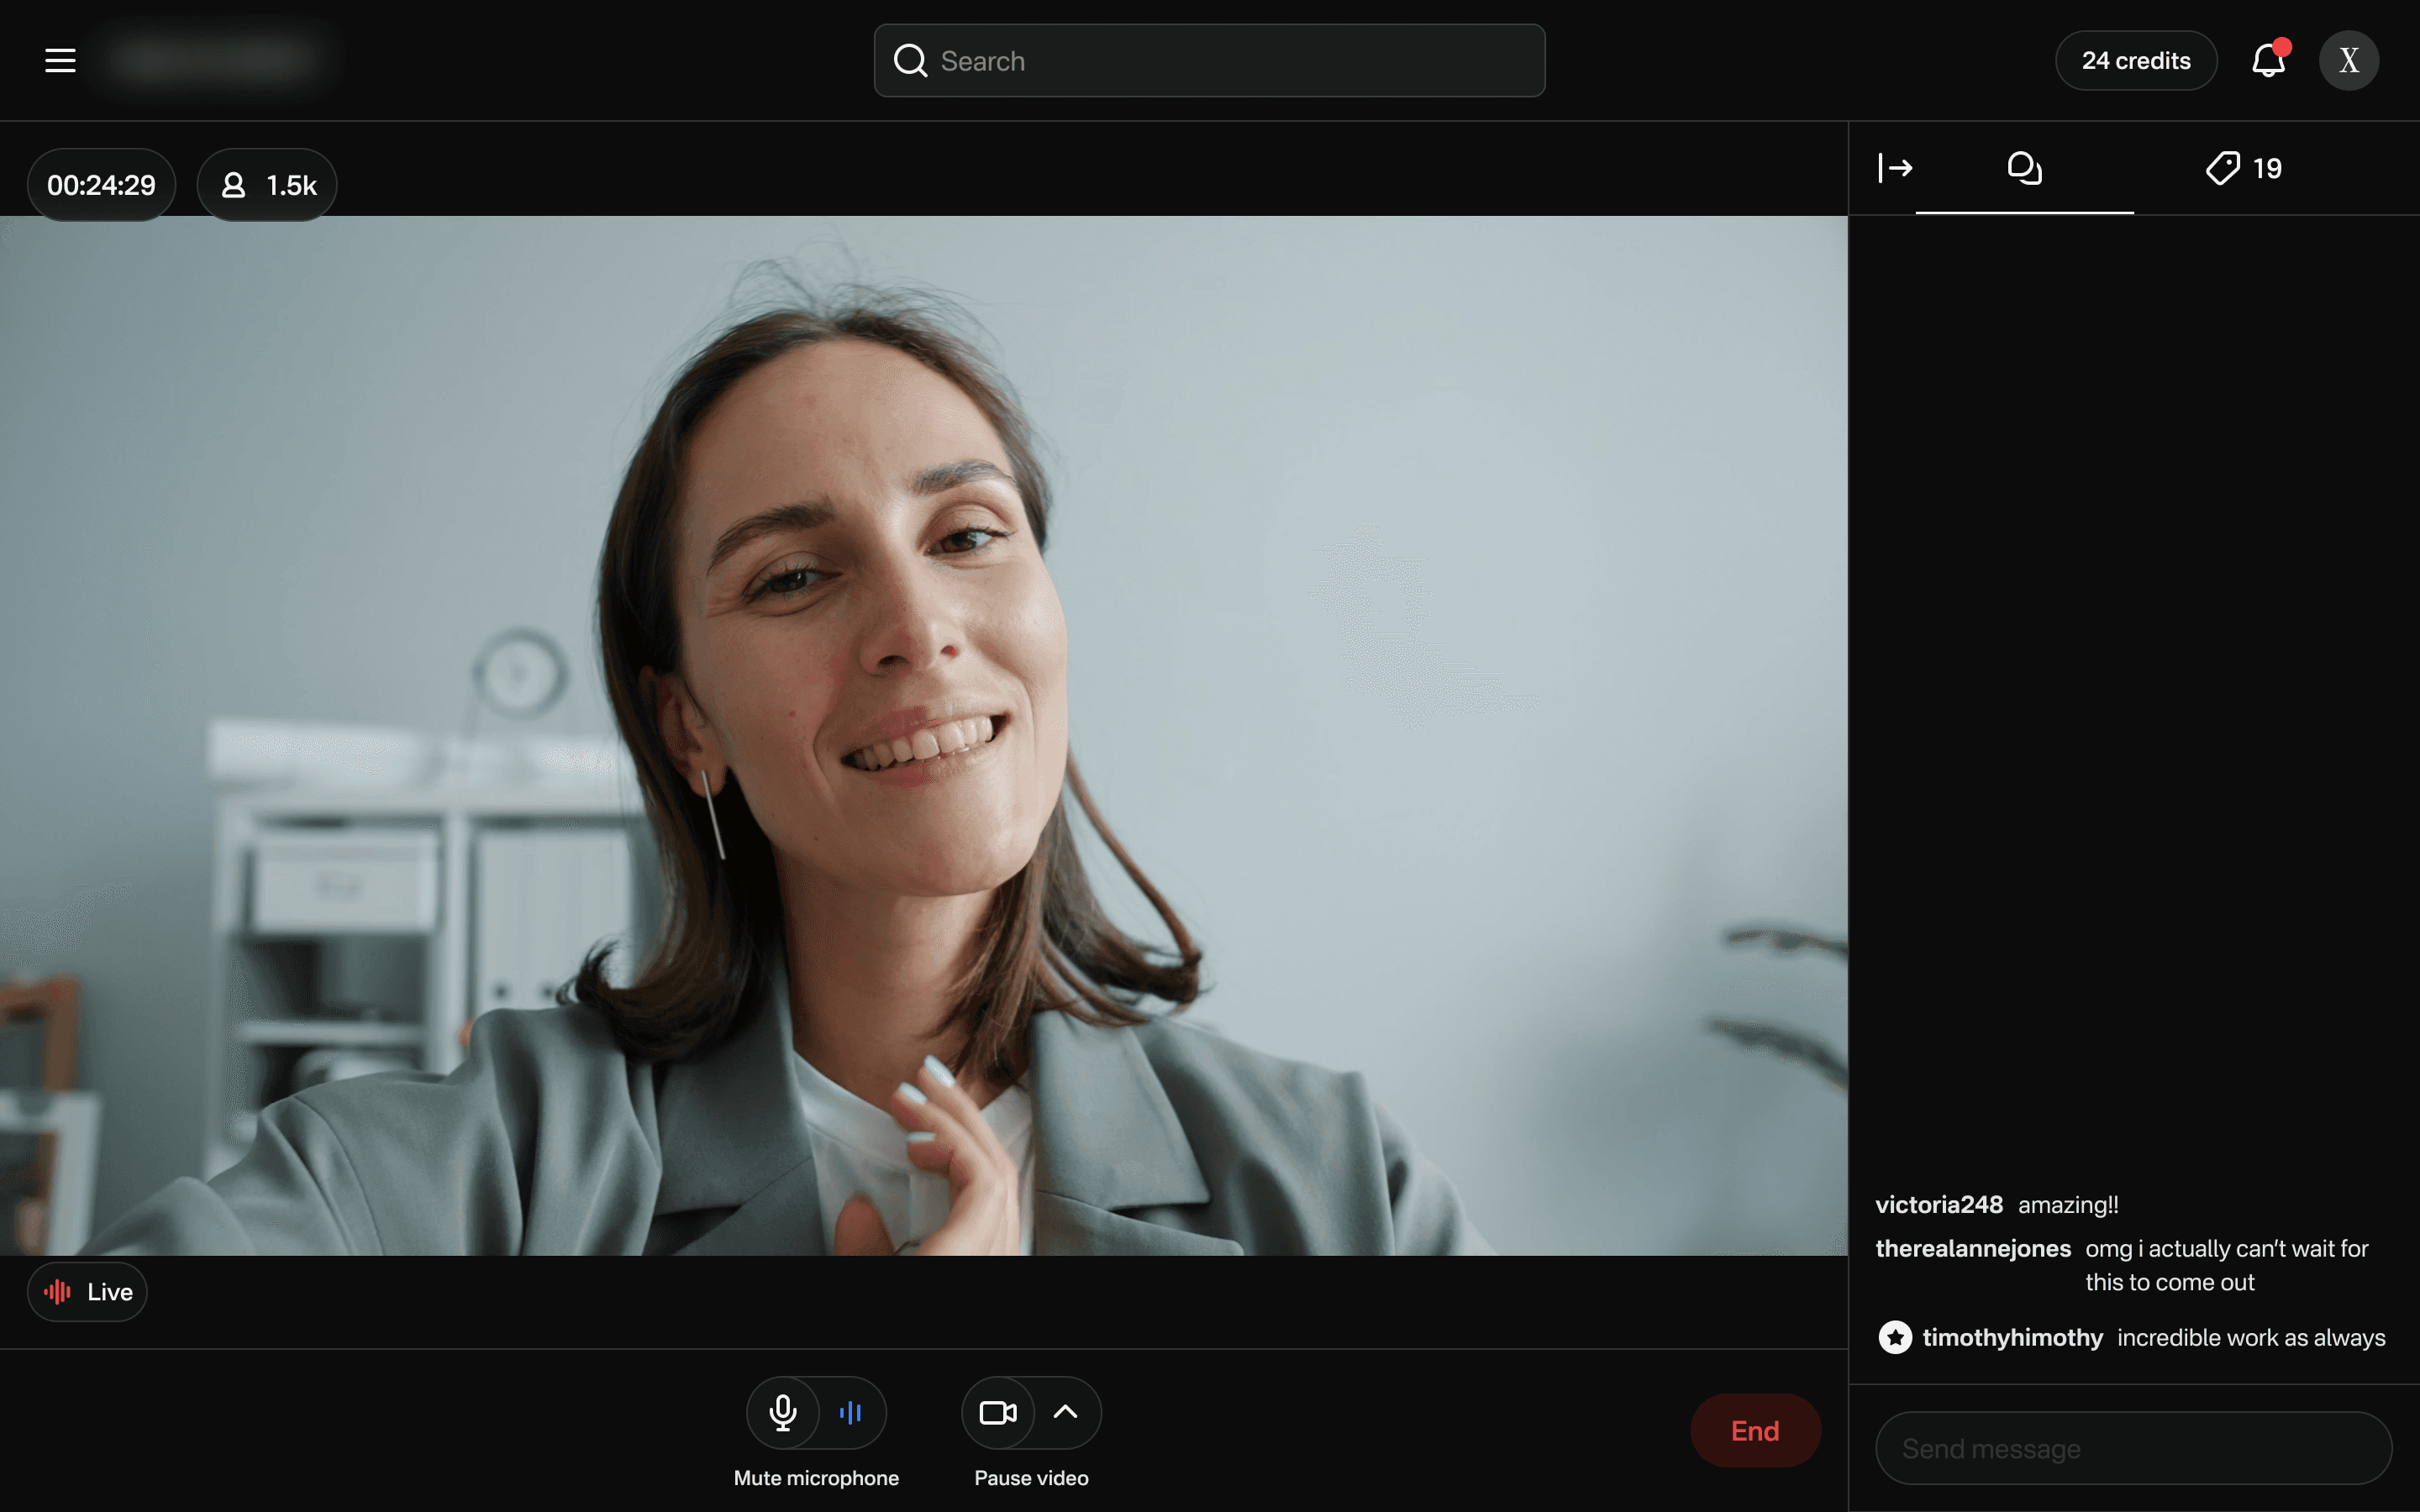Click the search magnifier icon

tap(910, 61)
